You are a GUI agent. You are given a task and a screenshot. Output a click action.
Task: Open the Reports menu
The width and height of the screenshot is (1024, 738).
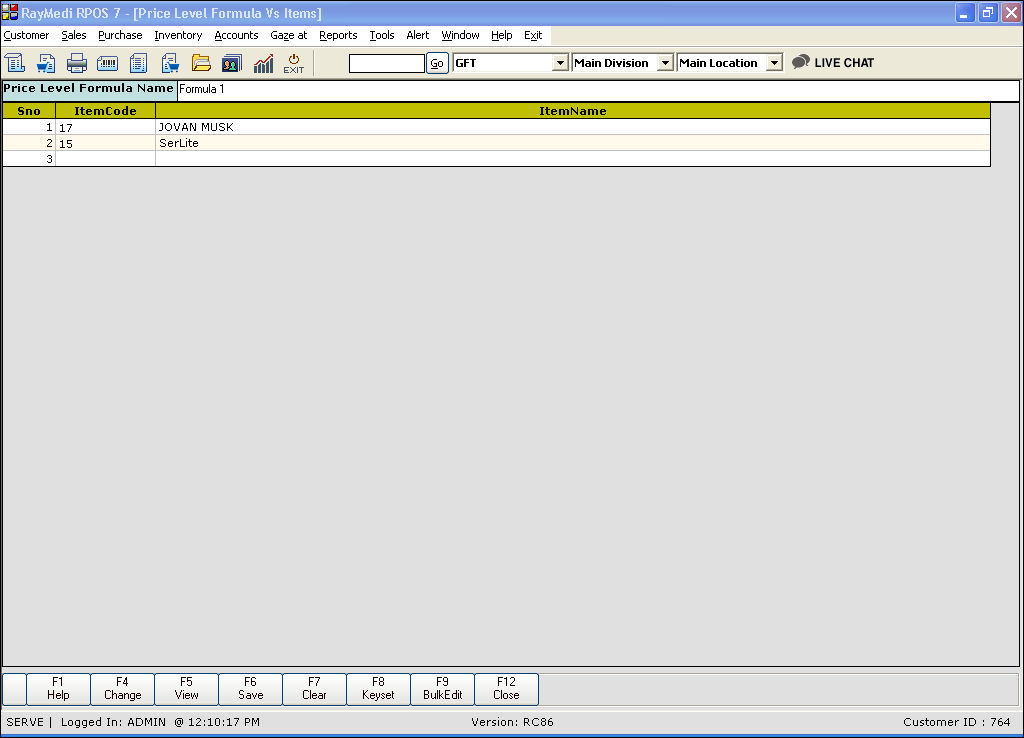pos(338,35)
